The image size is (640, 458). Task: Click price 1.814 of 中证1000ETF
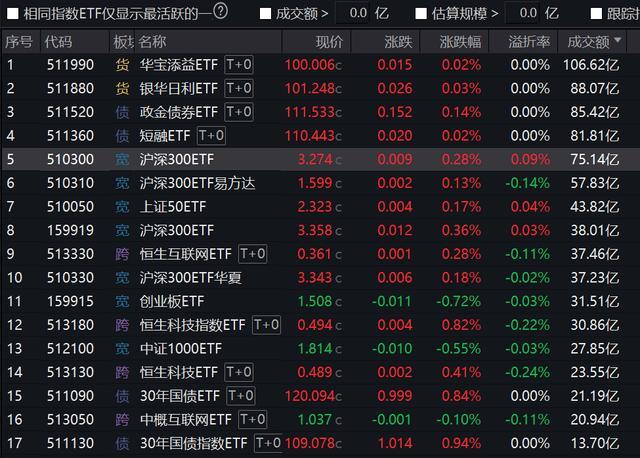(315, 349)
